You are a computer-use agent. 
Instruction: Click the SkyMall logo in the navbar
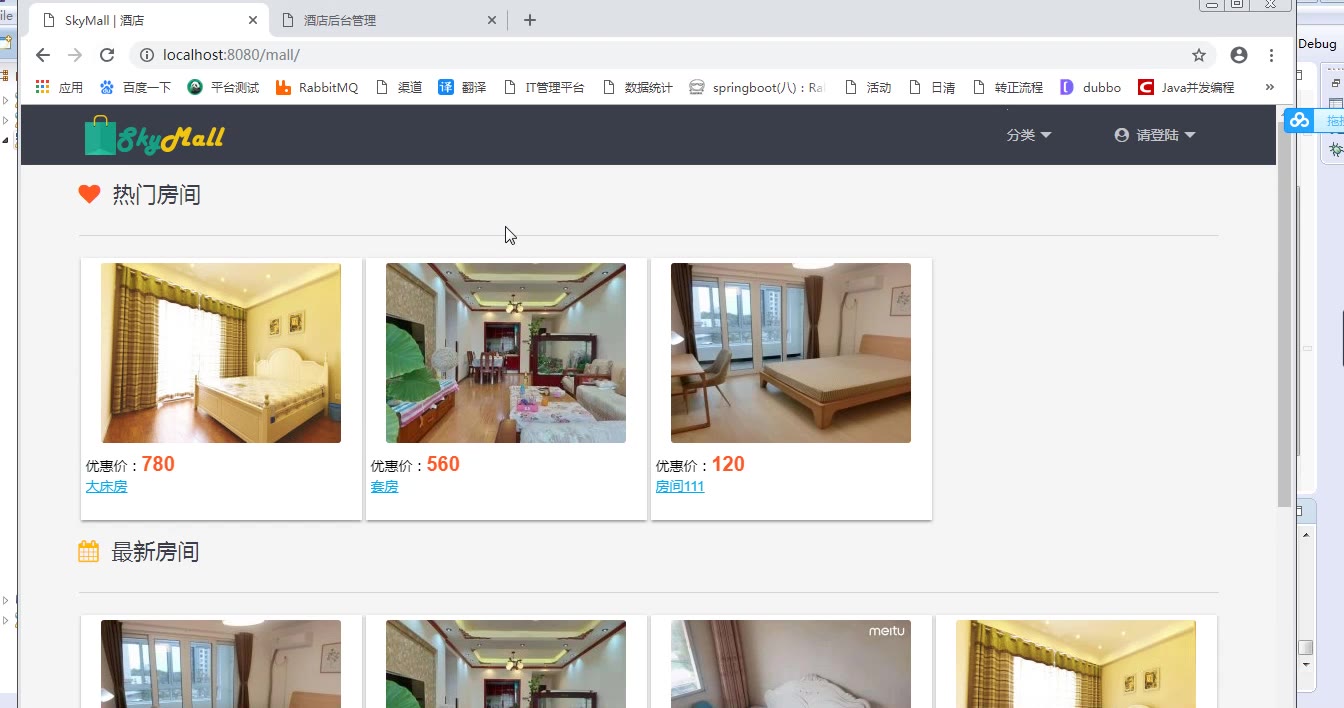155,136
